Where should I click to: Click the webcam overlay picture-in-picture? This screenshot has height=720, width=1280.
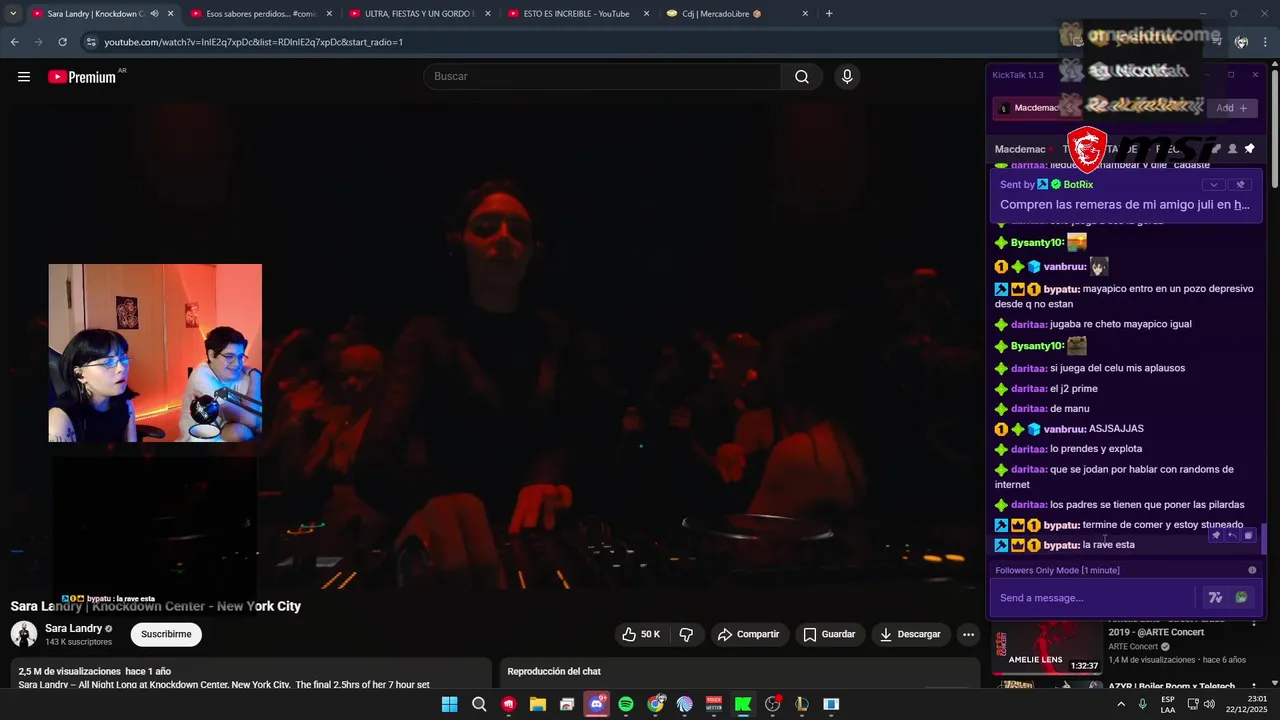click(155, 353)
